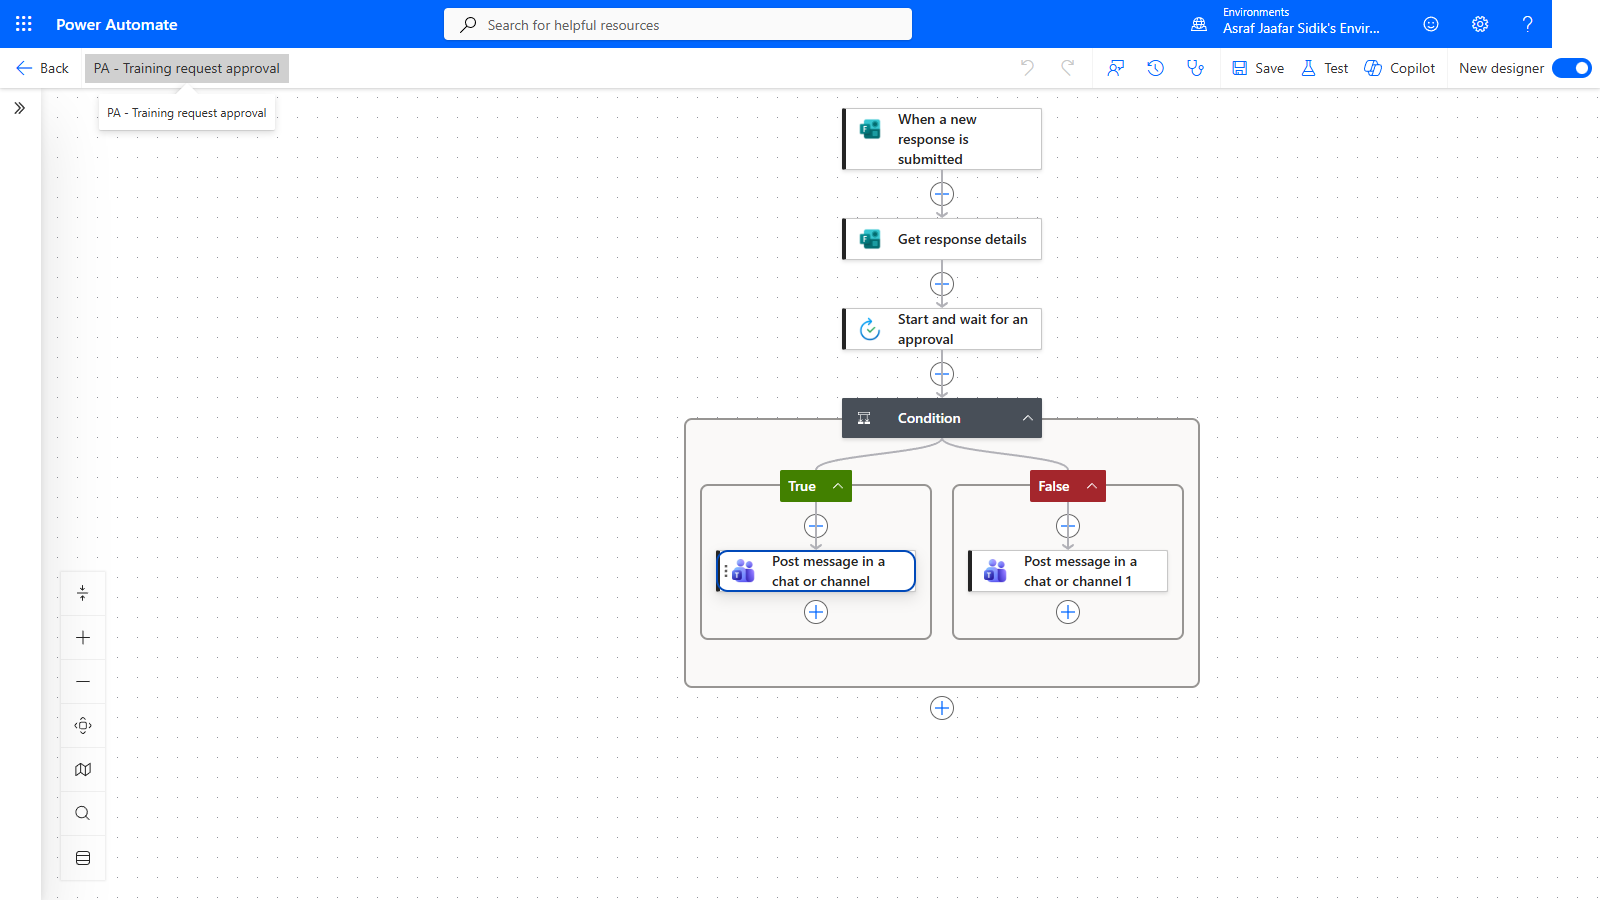Select the True branch label

(802, 486)
